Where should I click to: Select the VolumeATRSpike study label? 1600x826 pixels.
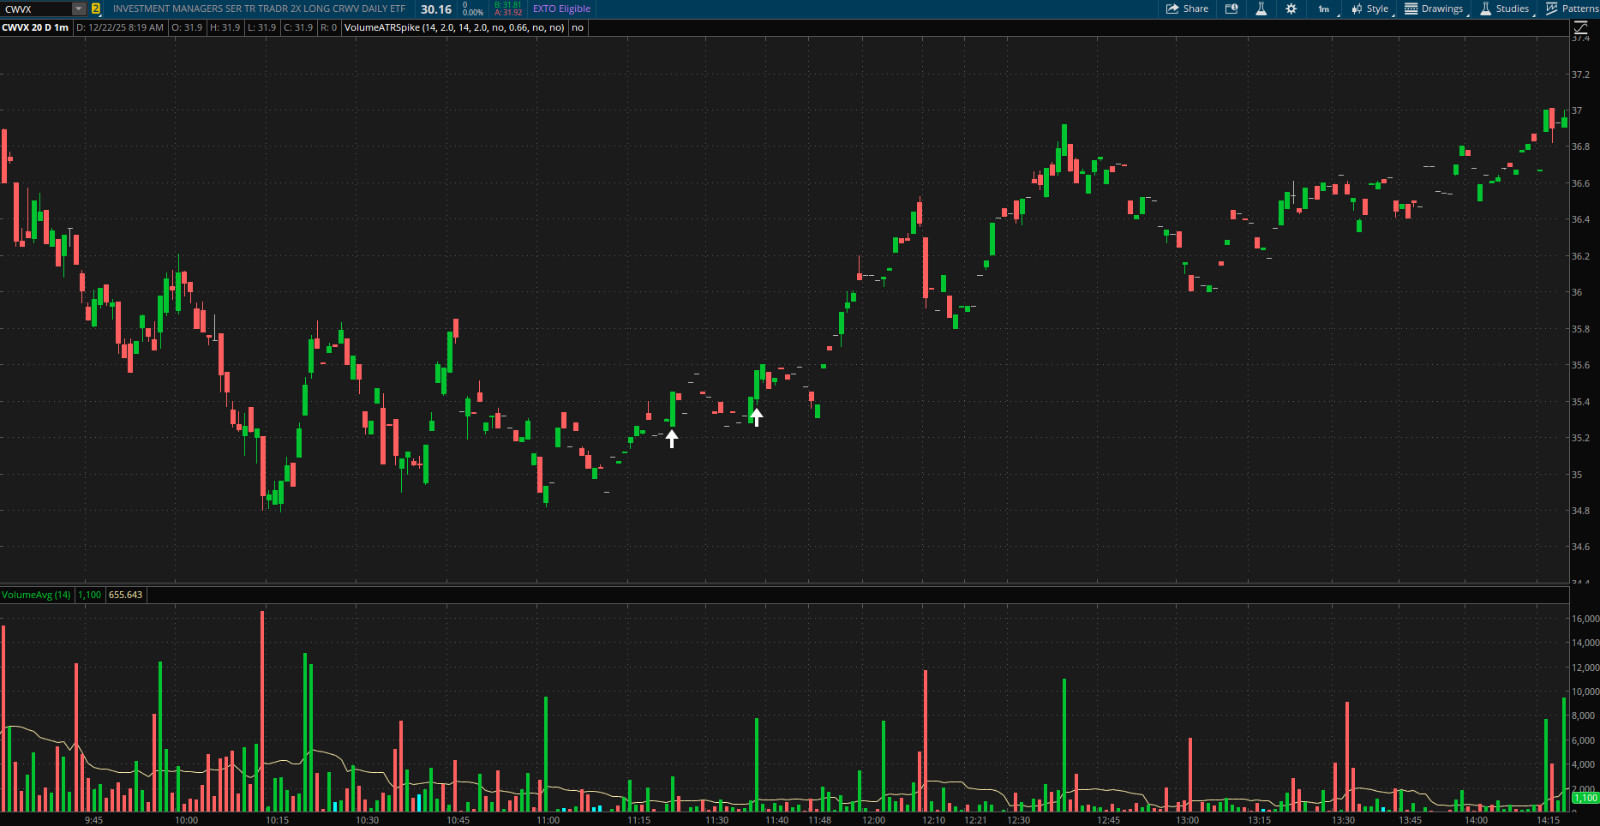[454, 28]
